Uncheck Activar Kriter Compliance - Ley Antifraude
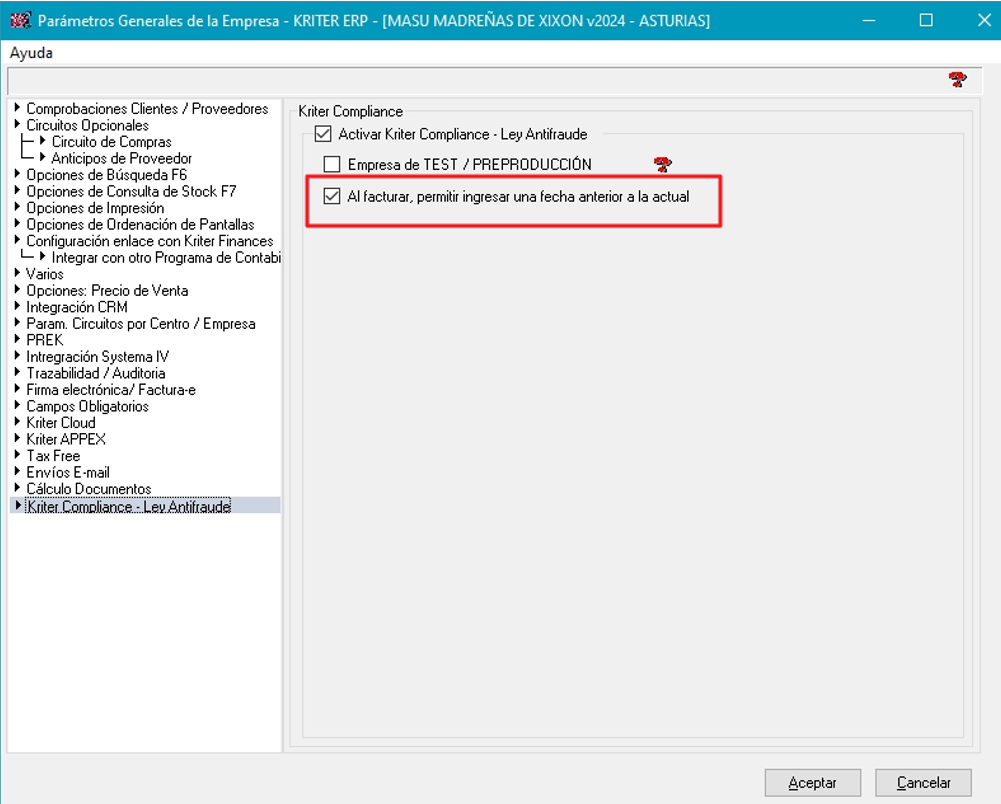This screenshot has height=804, width=1001. click(323, 134)
